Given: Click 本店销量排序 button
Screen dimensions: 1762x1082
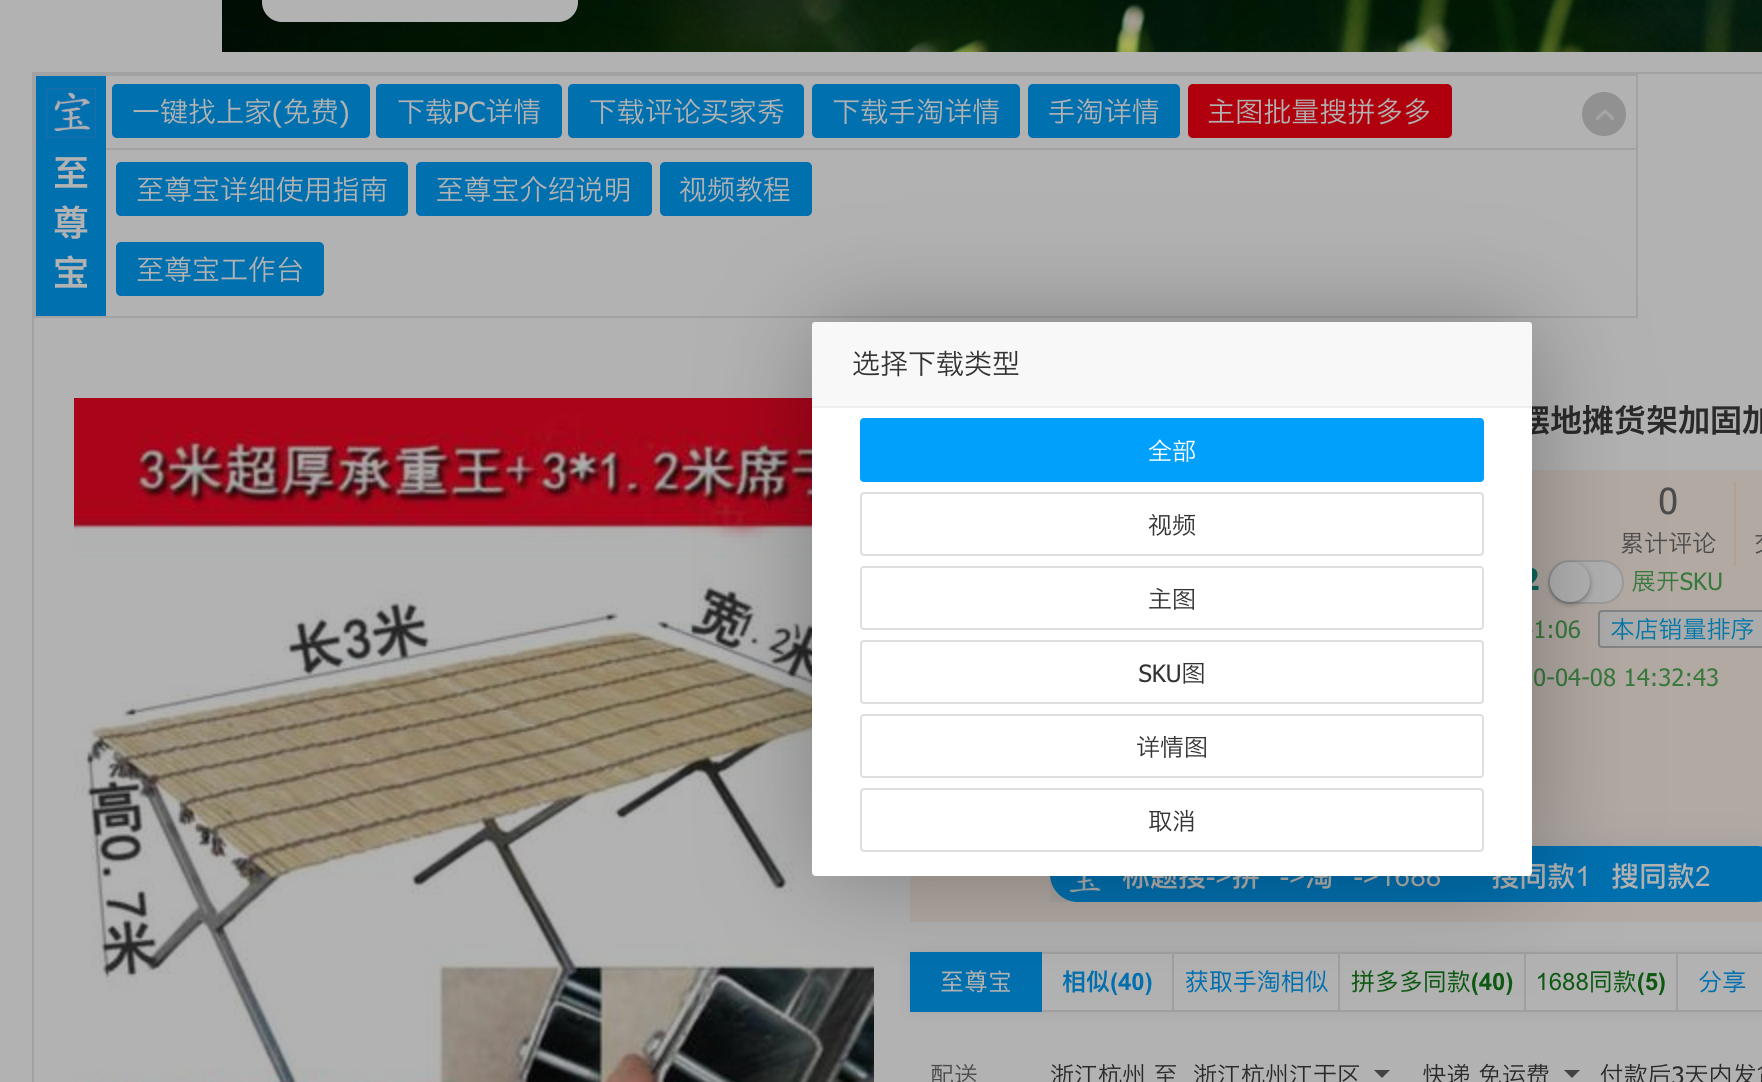Looking at the screenshot, I should tap(1681, 629).
